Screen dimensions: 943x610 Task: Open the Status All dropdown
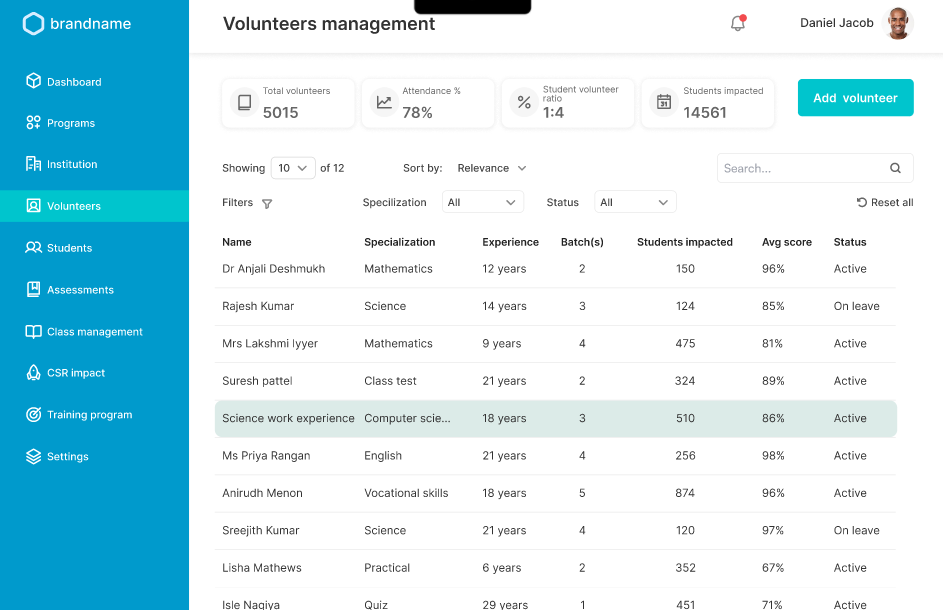click(635, 202)
